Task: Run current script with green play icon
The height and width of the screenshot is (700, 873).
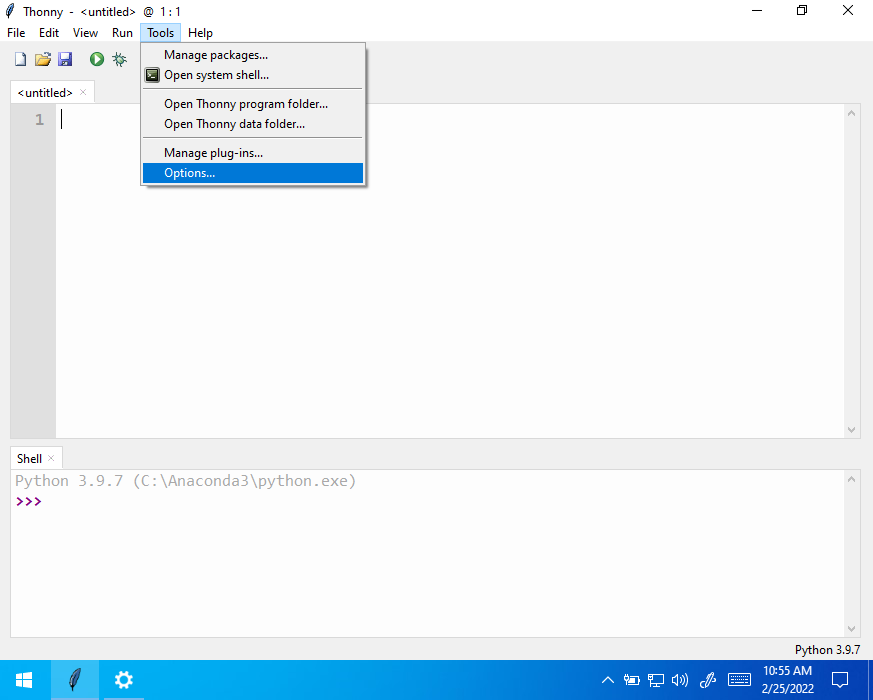Action: click(x=97, y=59)
